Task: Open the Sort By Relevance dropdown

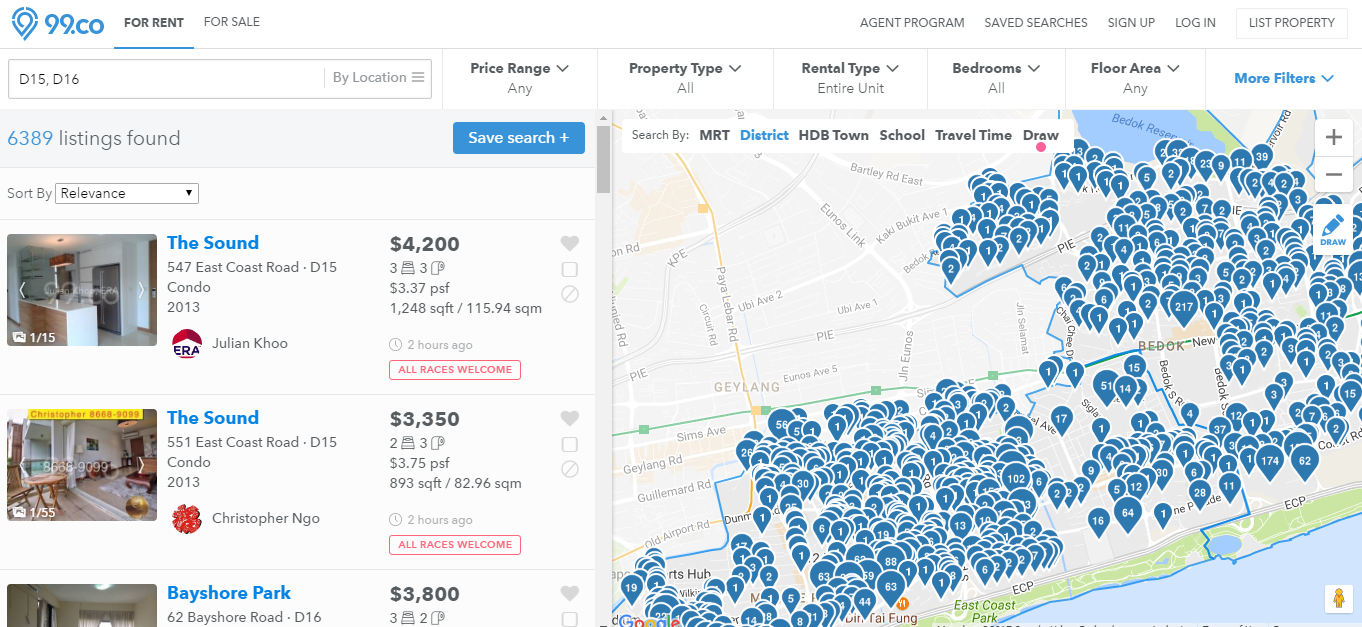Action: 127,193
